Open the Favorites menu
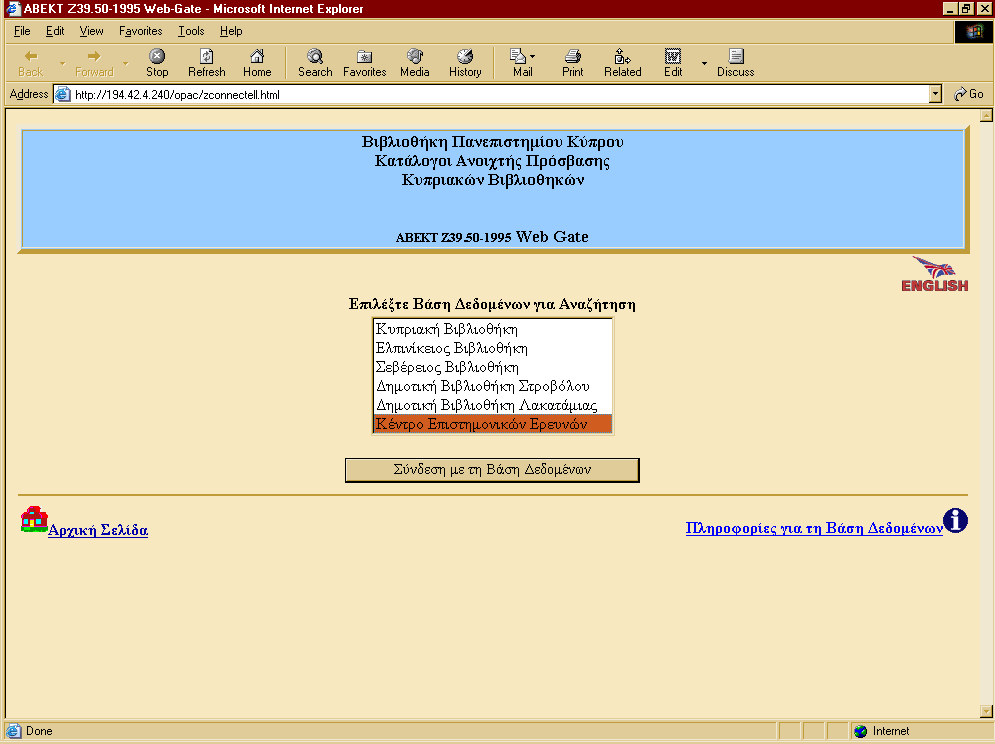 tap(141, 31)
